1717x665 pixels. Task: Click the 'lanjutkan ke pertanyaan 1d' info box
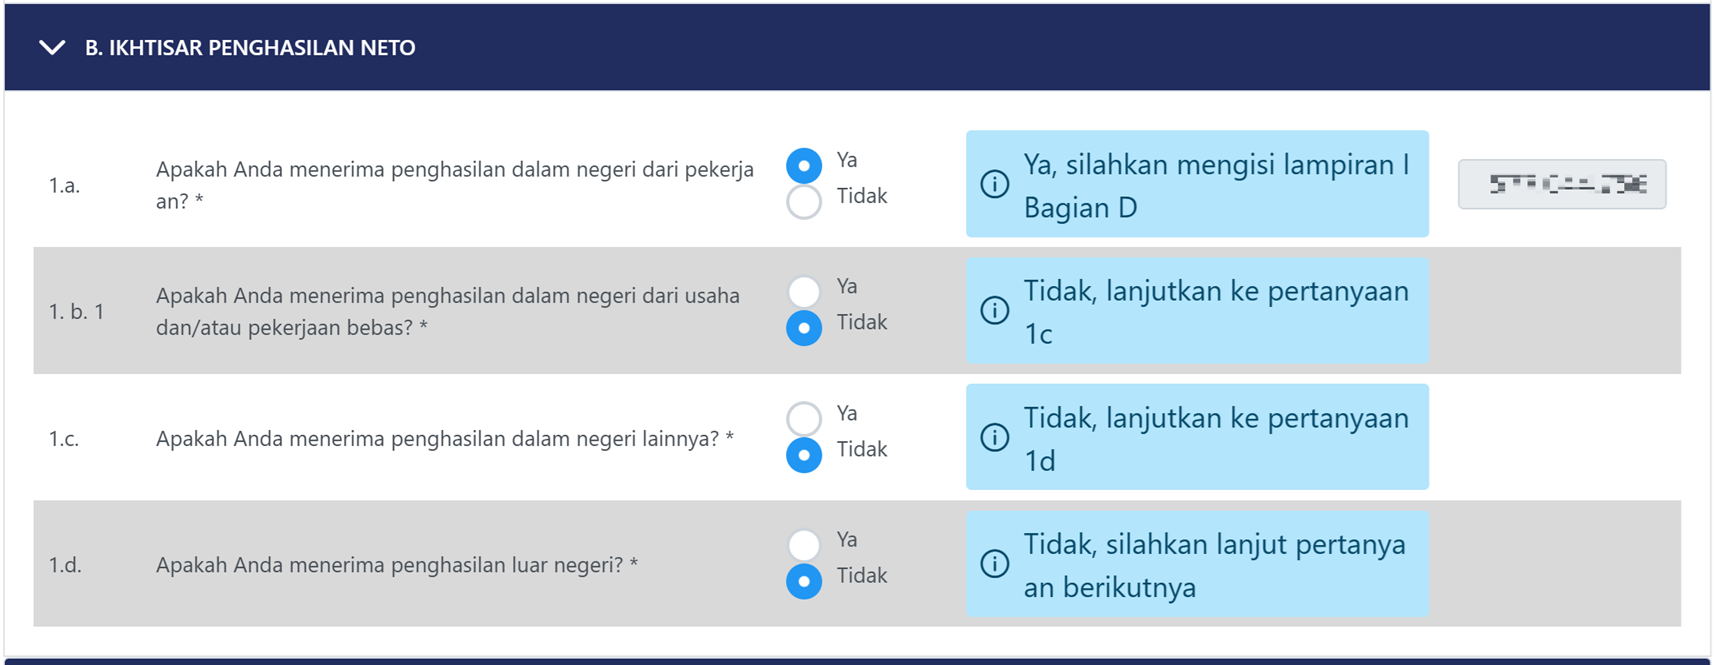coord(1215,438)
